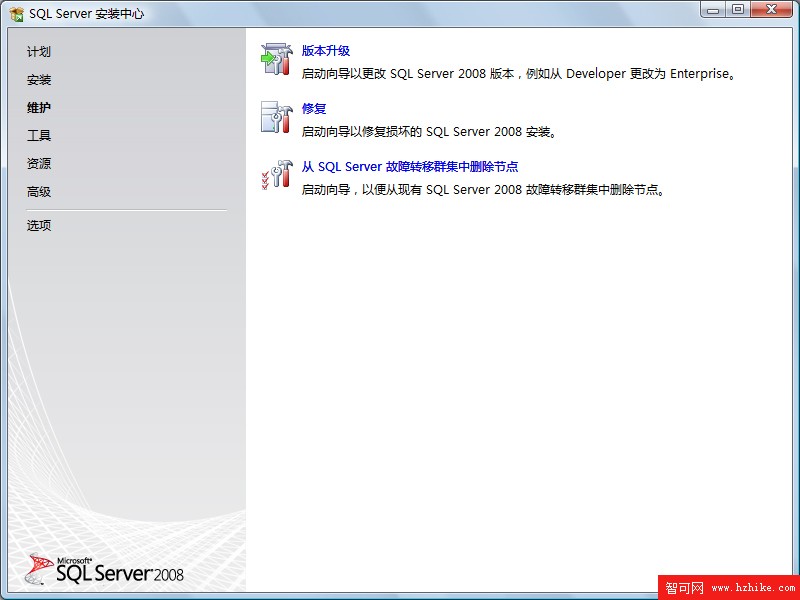800x600 pixels.
Task: Start the 修复 wizard link
Action: (x=314, y=109)
